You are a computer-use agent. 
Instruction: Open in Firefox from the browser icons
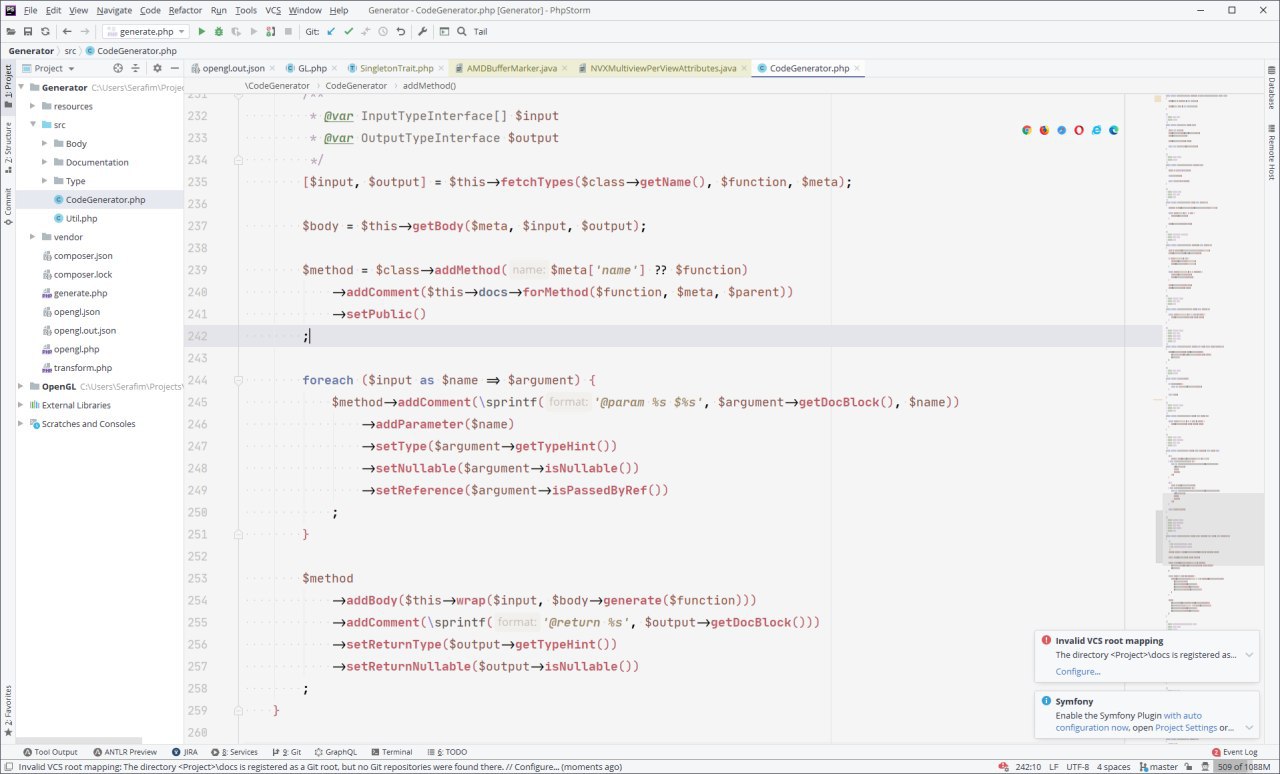(1044, 130)
